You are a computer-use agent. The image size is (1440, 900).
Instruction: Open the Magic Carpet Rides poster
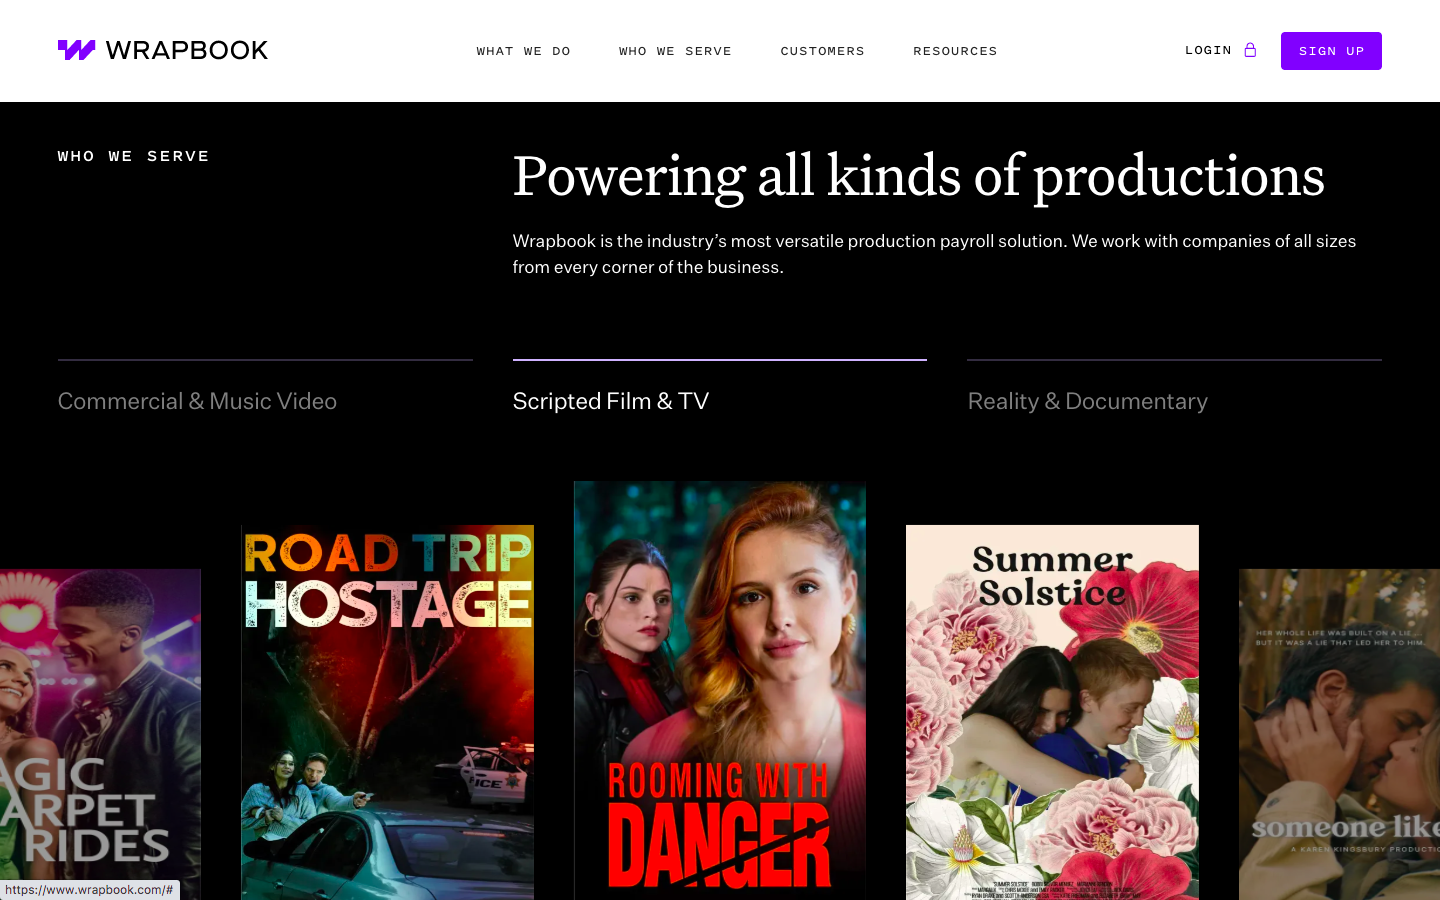click(x=100, y=734)
